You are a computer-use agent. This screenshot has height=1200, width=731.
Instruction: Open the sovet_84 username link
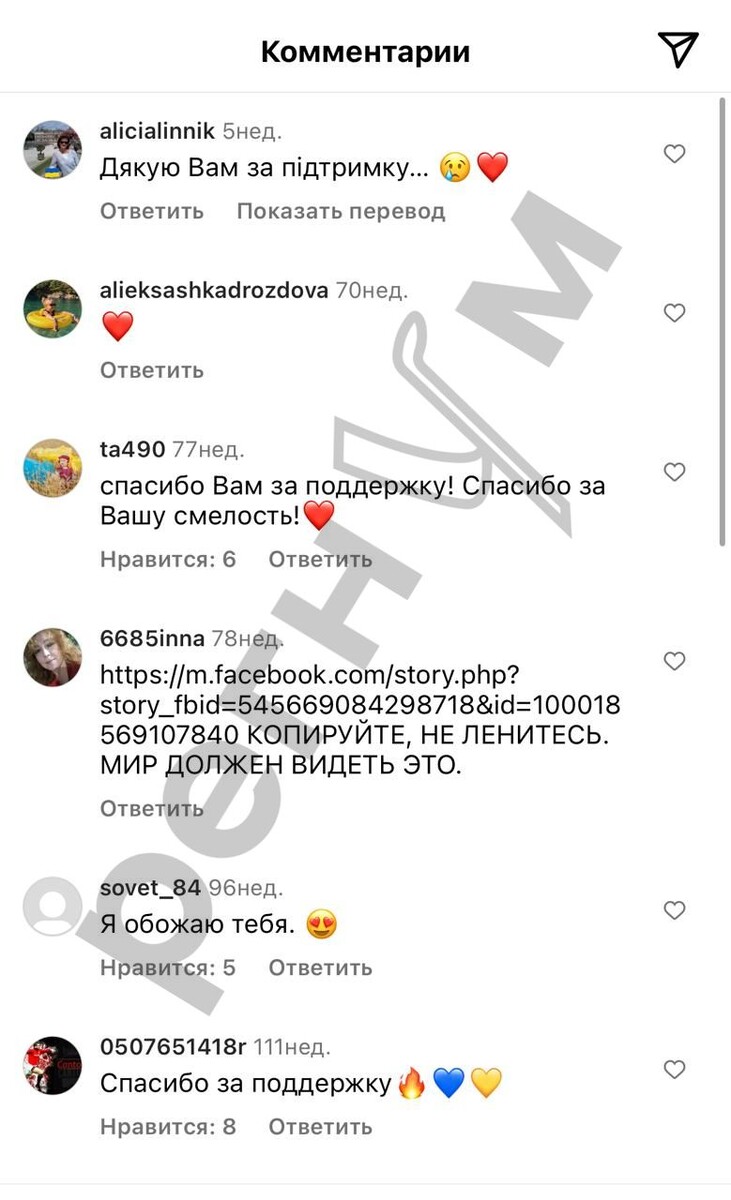pyautogui.click(x=151, y=887)
